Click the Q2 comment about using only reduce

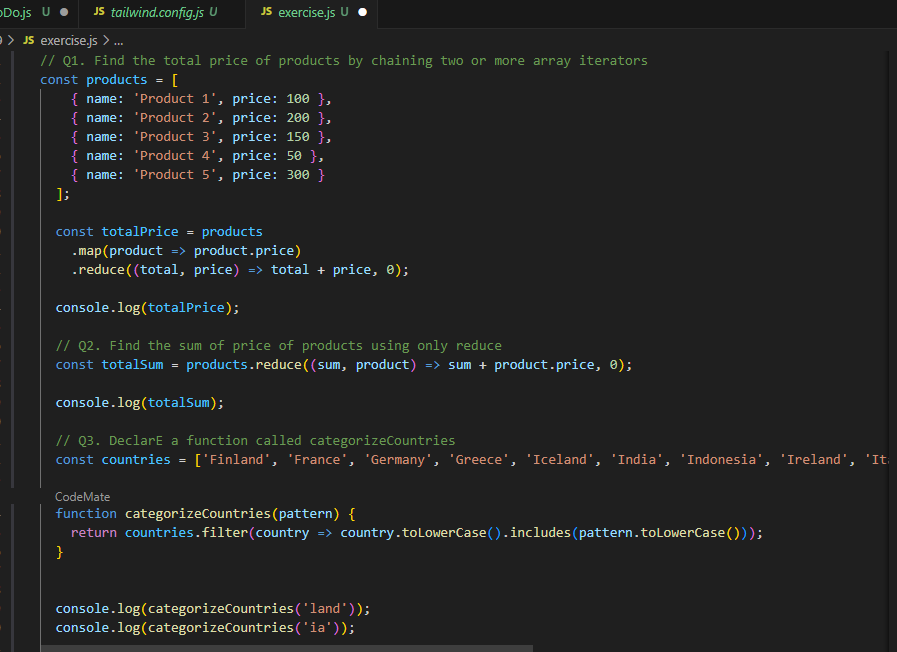(x=279, y=345)
